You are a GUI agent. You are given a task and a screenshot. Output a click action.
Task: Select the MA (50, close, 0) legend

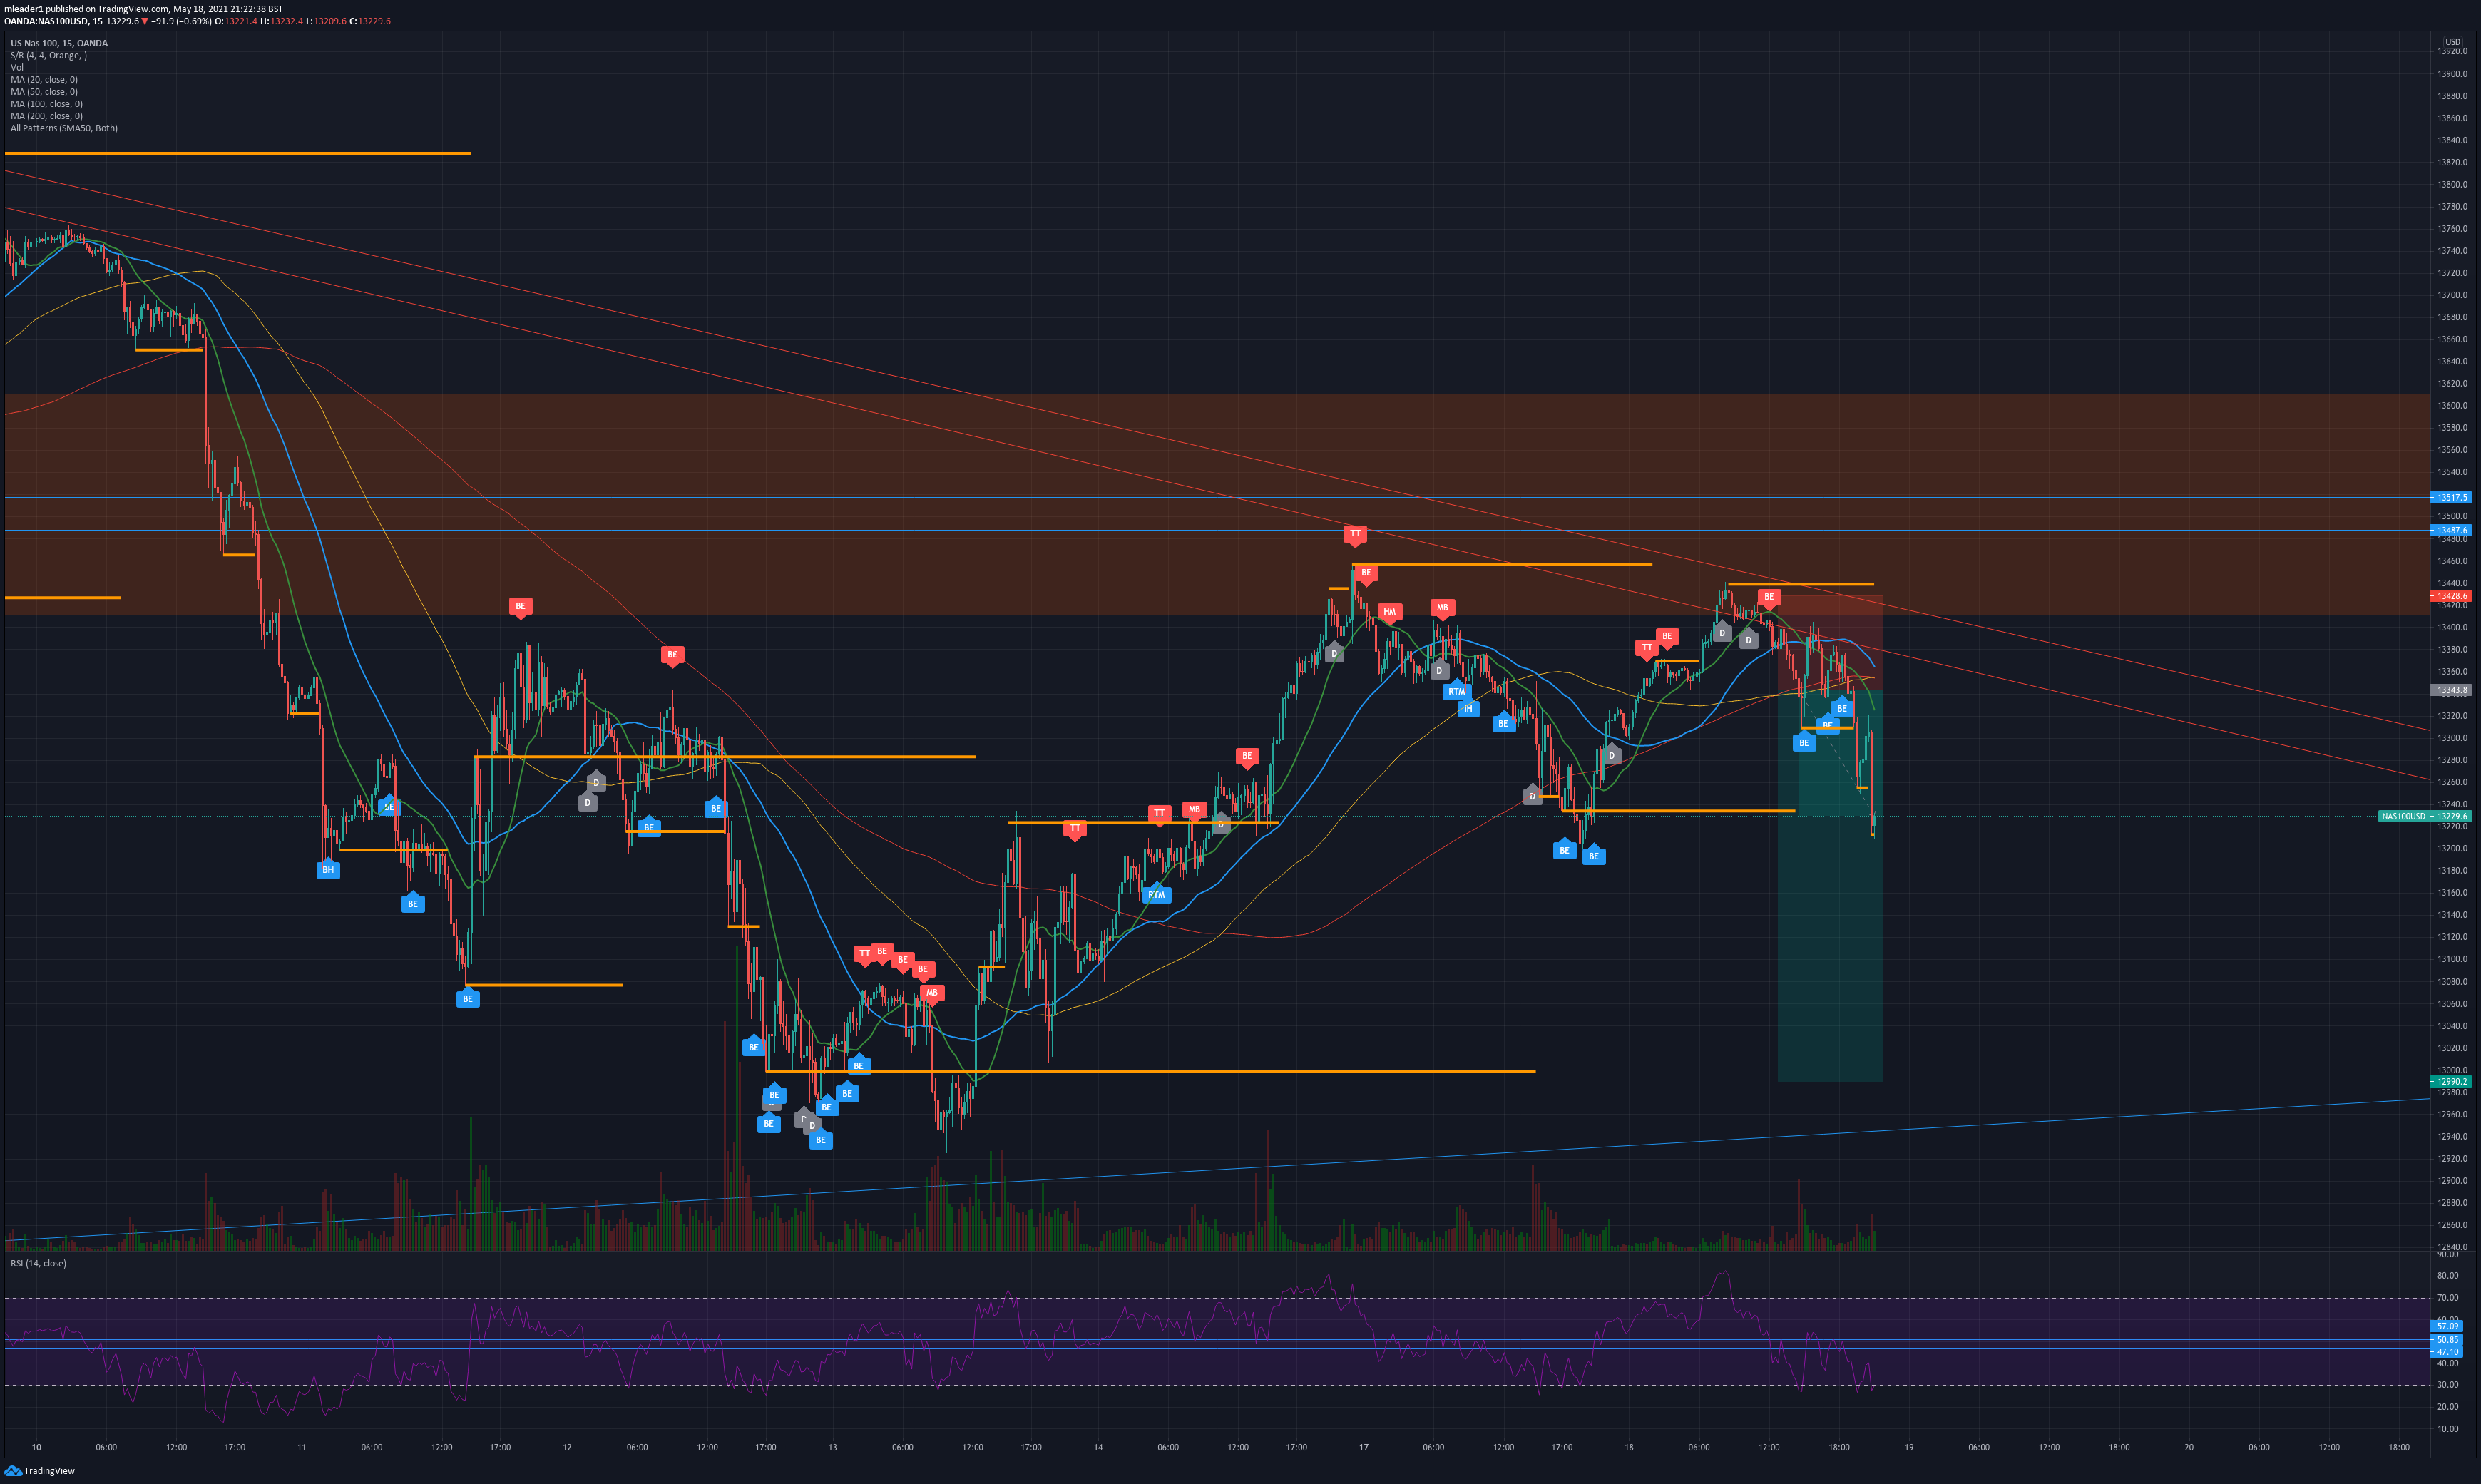coord(44,91)
